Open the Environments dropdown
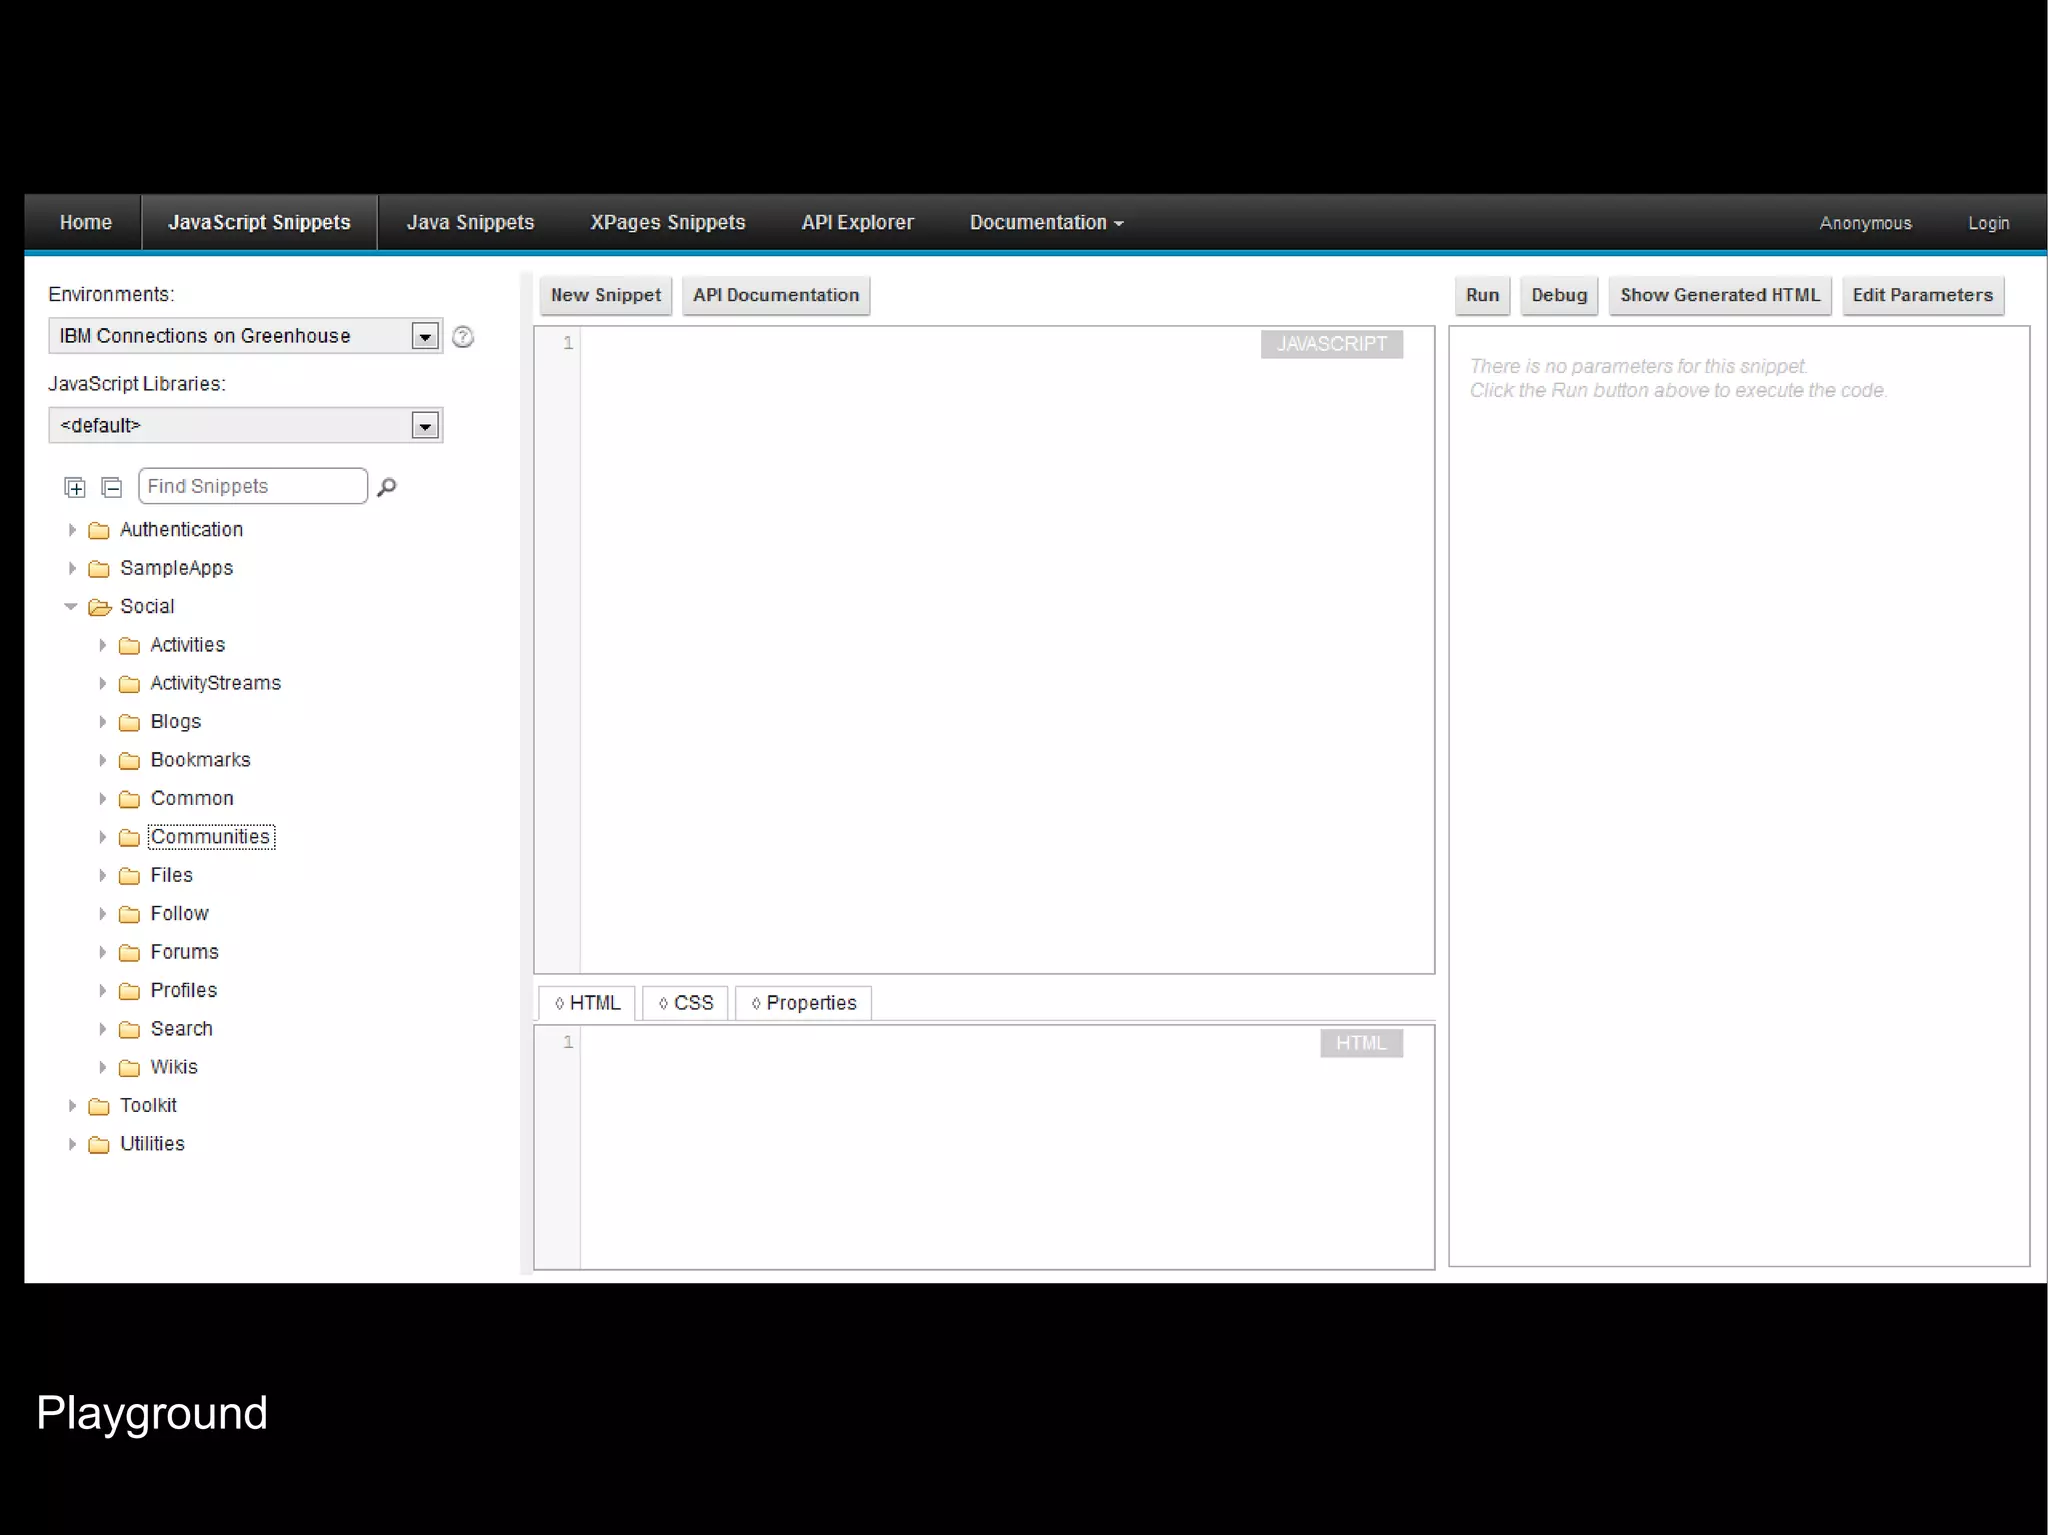The height and width of the screenshot is (1535, 2048). 425,337
